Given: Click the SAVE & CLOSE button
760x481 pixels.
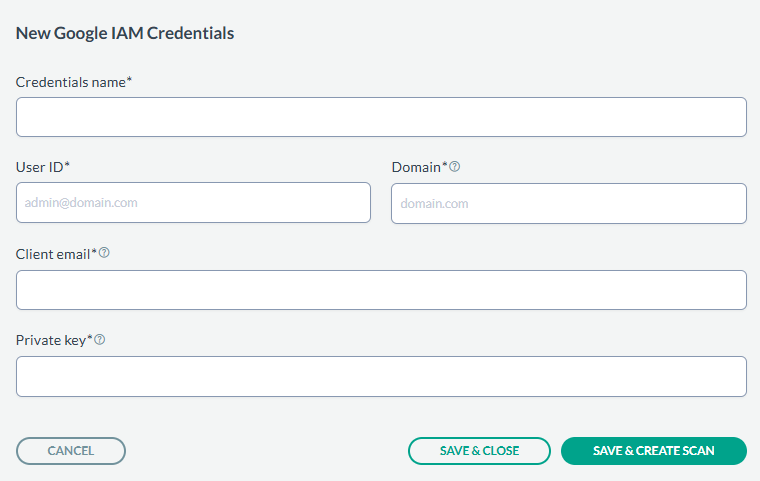Looking at the screenshot, I should tap(479, 451).
